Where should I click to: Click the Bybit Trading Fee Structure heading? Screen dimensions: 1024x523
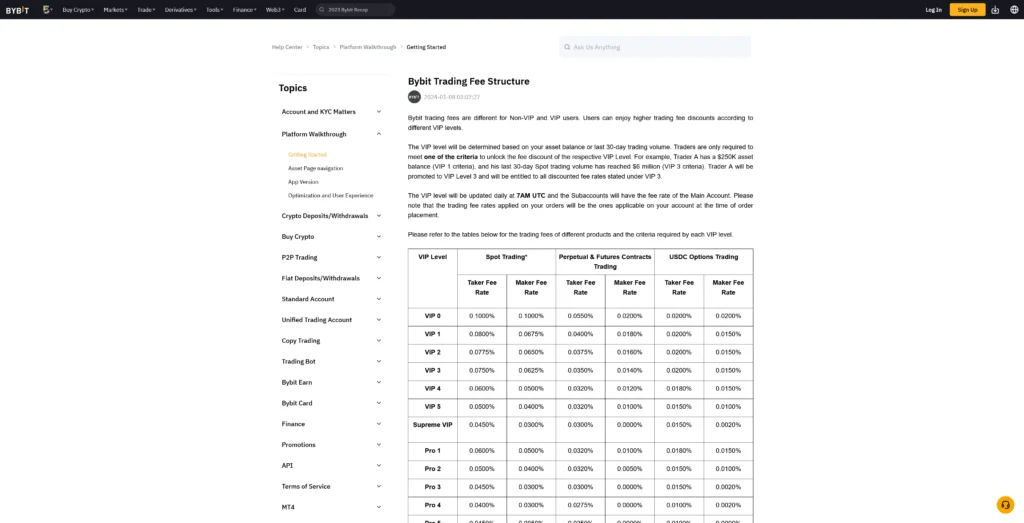468,82
